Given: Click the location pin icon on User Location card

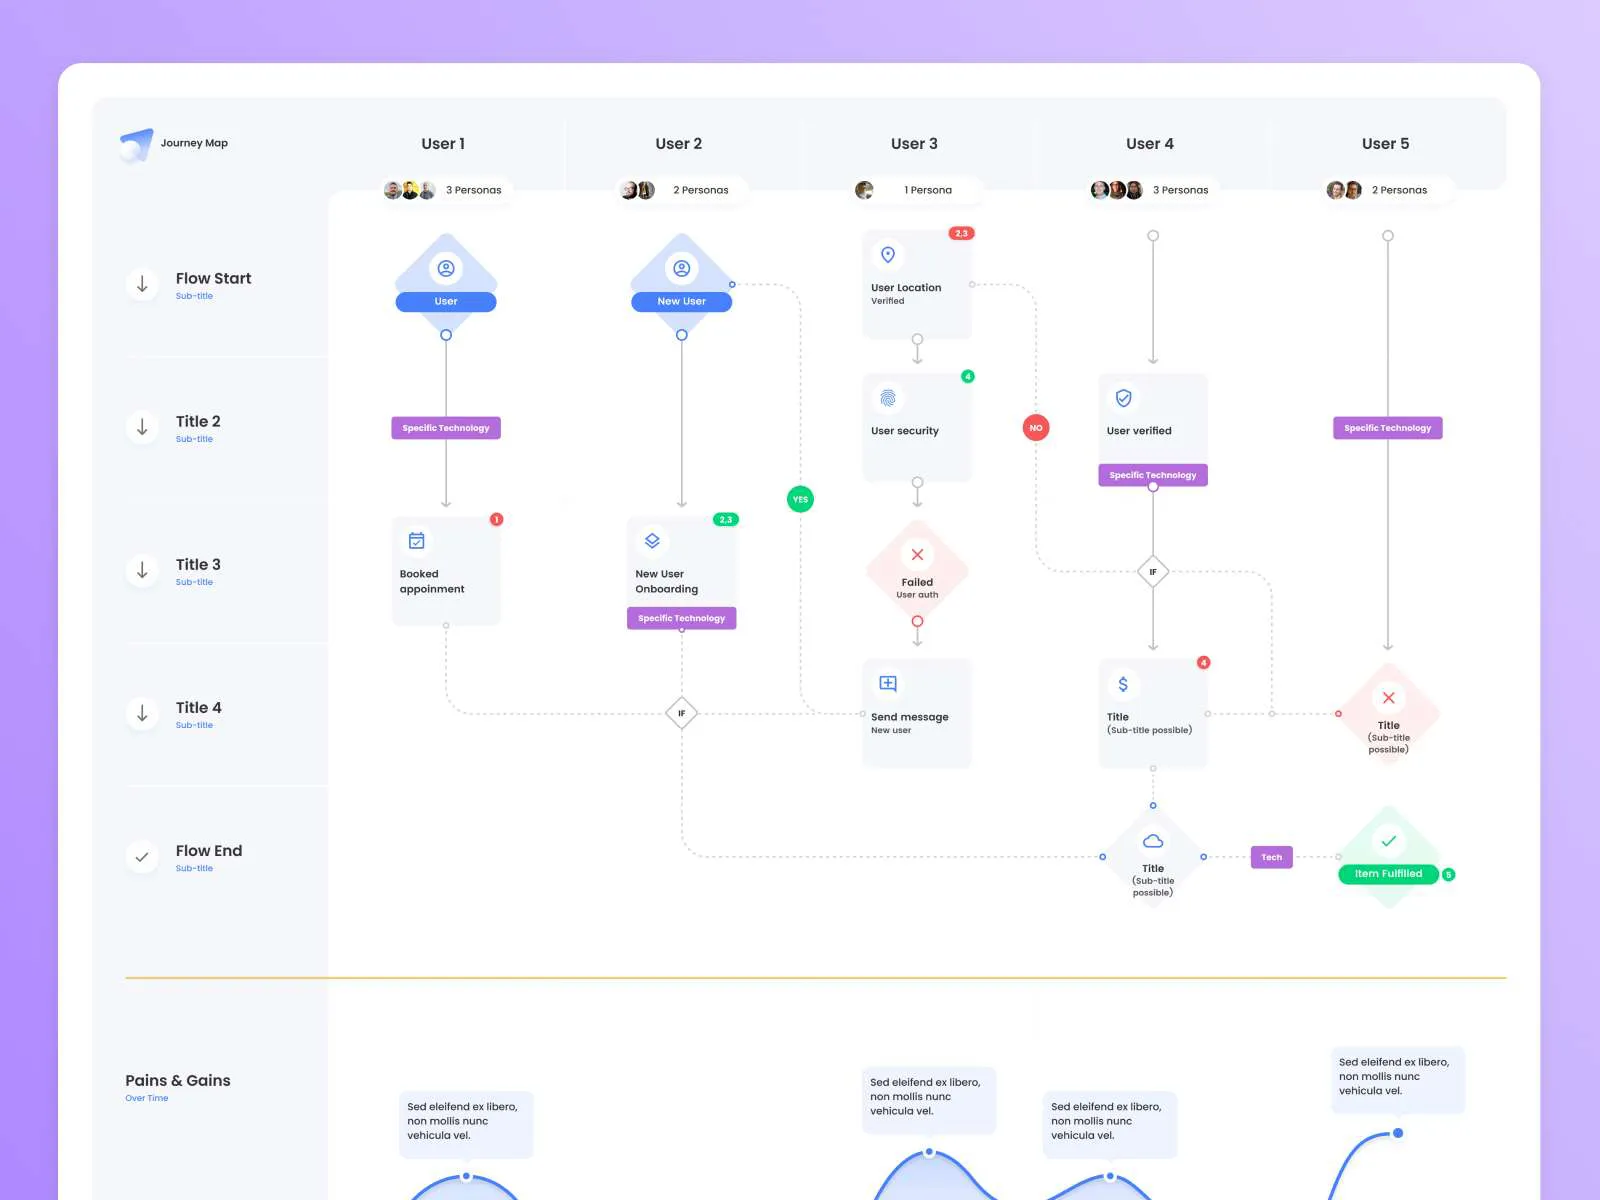Looking at the screenshot, I should click(889, 255).
